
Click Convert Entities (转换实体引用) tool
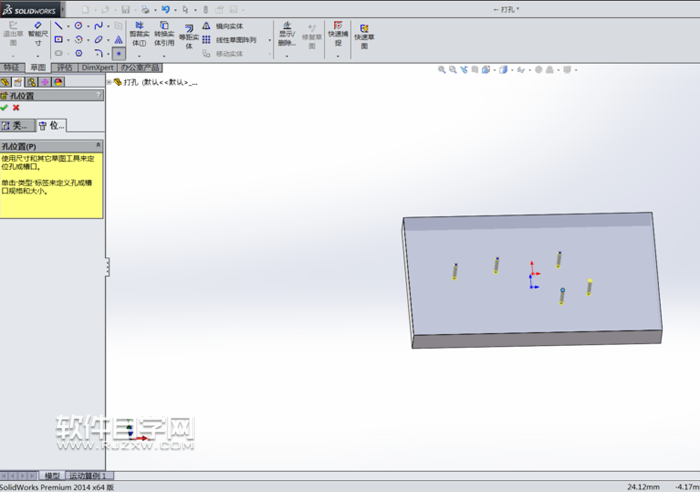tap(164, 34)
